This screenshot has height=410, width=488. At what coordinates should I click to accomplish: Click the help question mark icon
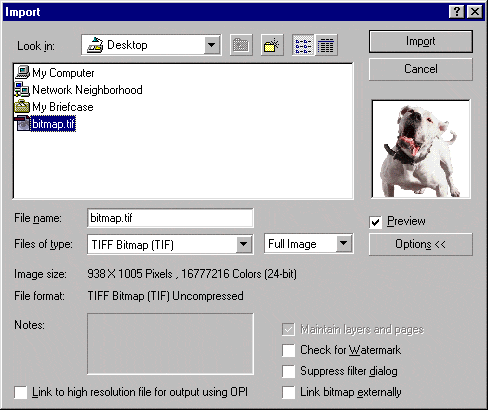click(456, 12)
